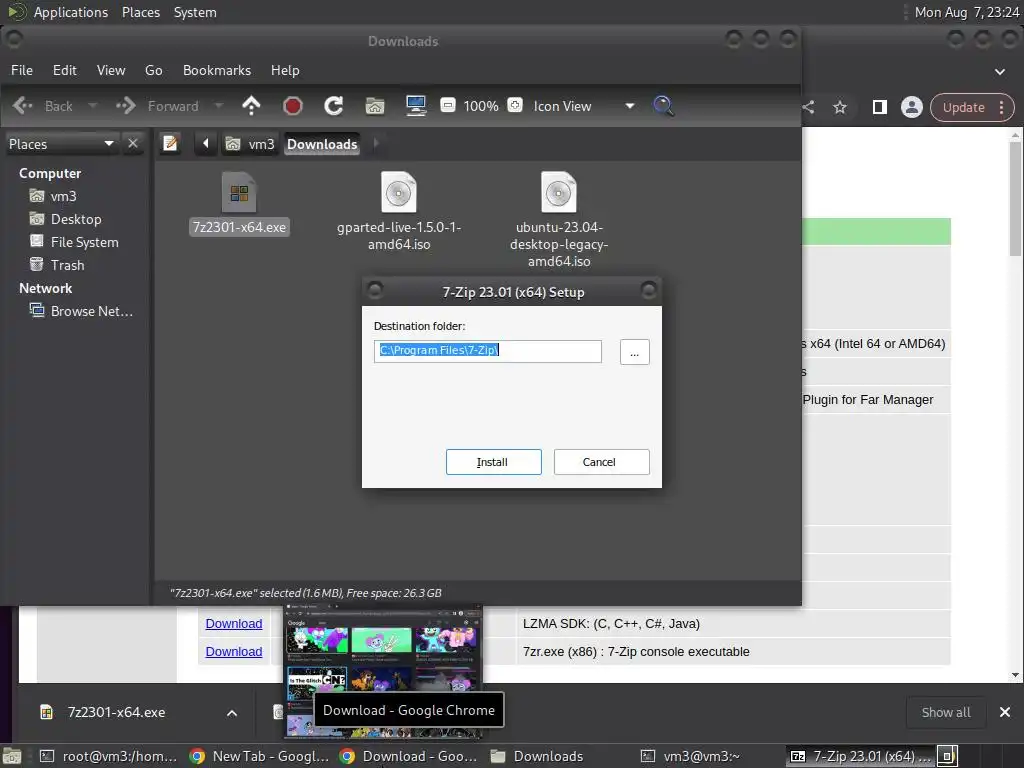
Task: Open the Edit menu
Action: point(65,70)
